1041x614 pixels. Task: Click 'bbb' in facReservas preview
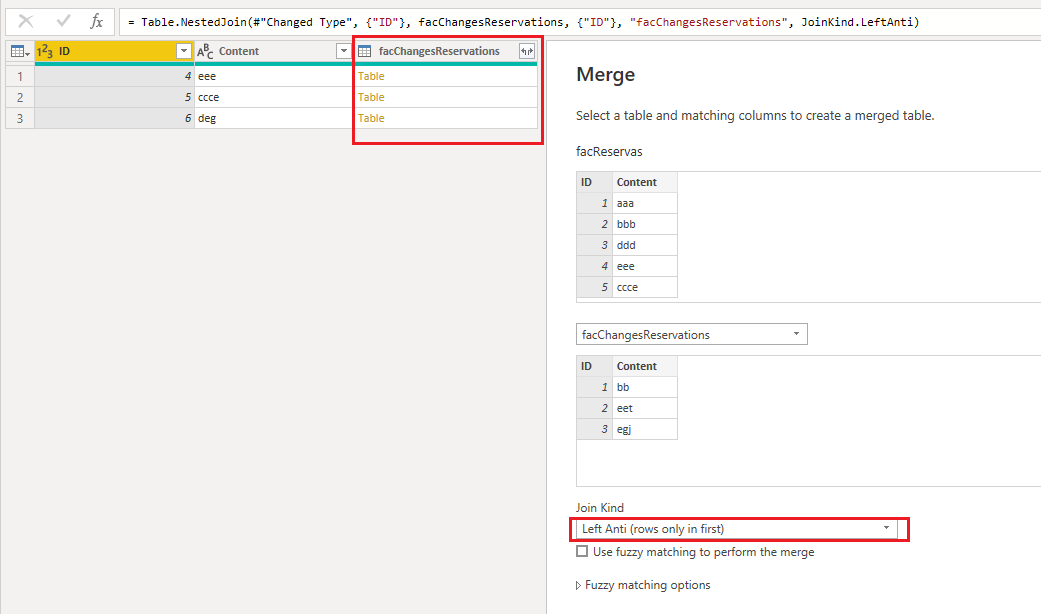click(x=645, y=224)
